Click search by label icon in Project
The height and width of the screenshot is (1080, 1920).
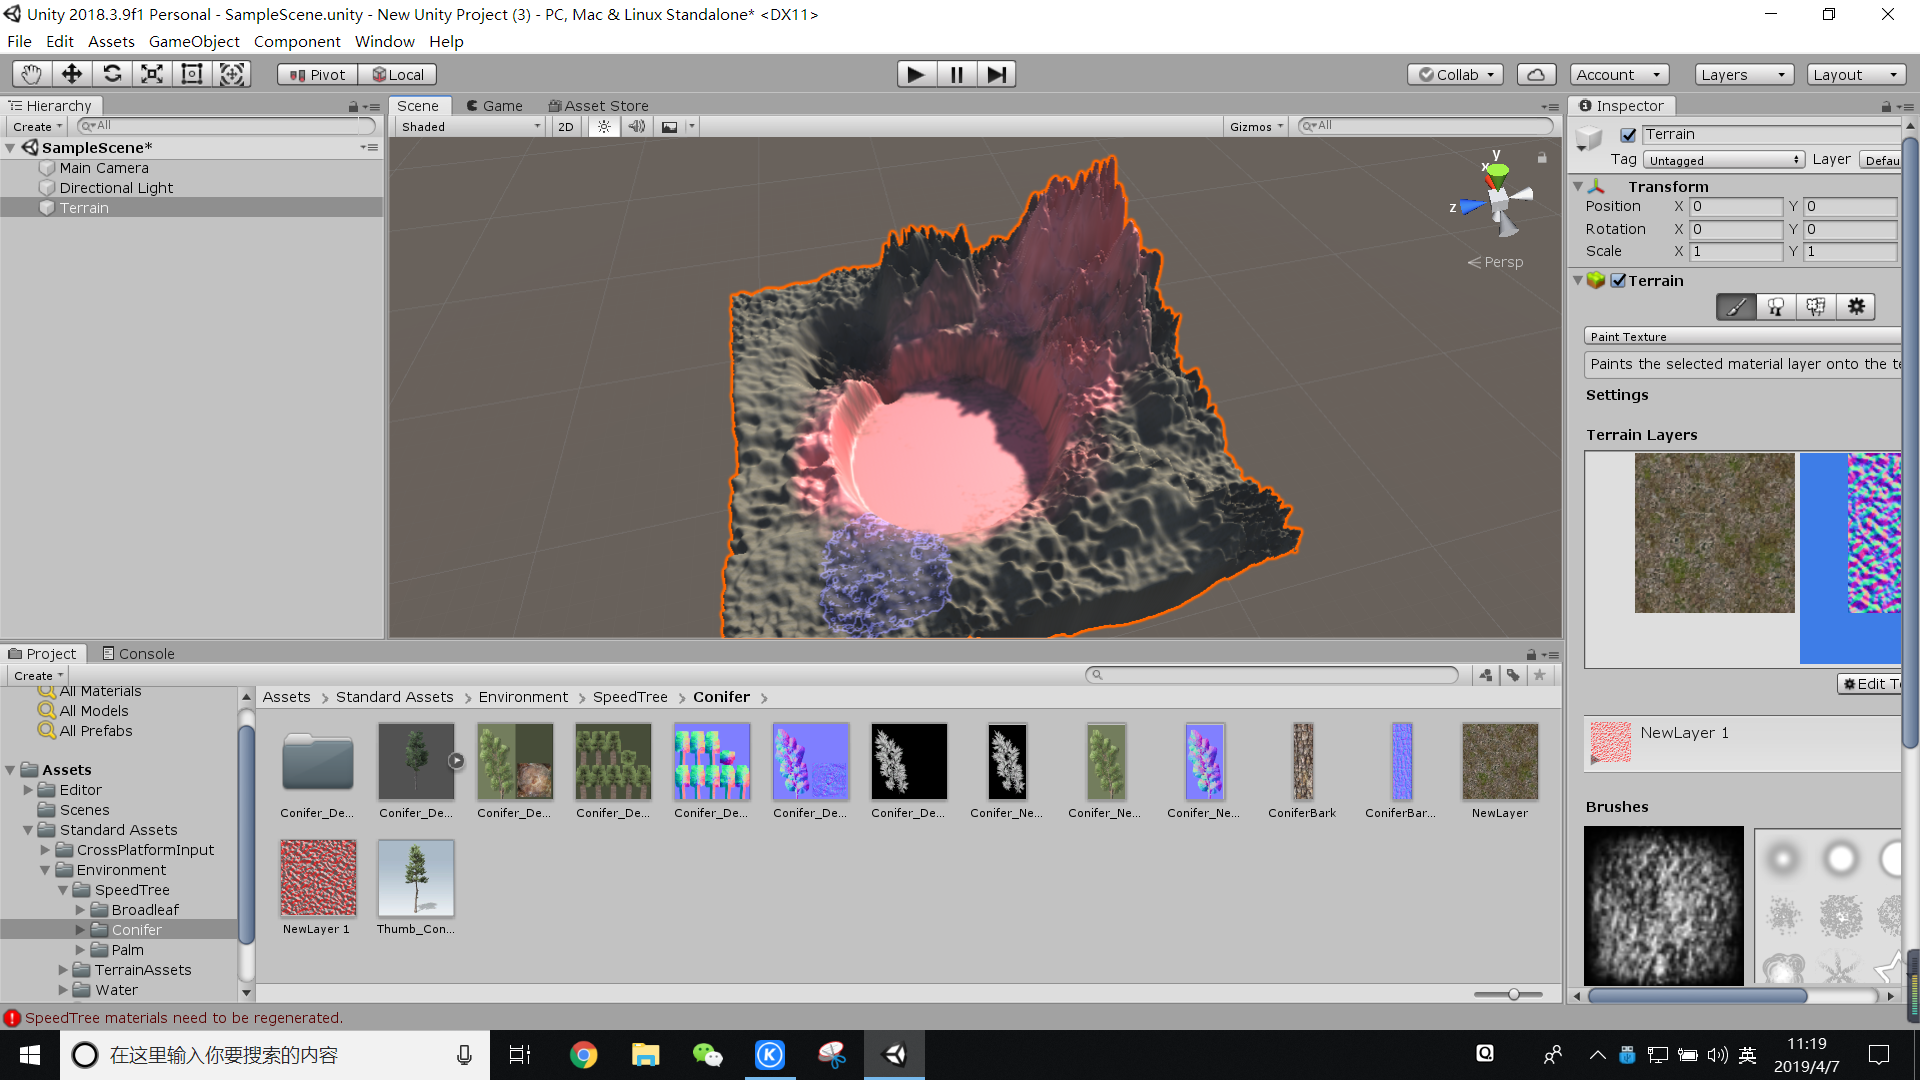1513,675
